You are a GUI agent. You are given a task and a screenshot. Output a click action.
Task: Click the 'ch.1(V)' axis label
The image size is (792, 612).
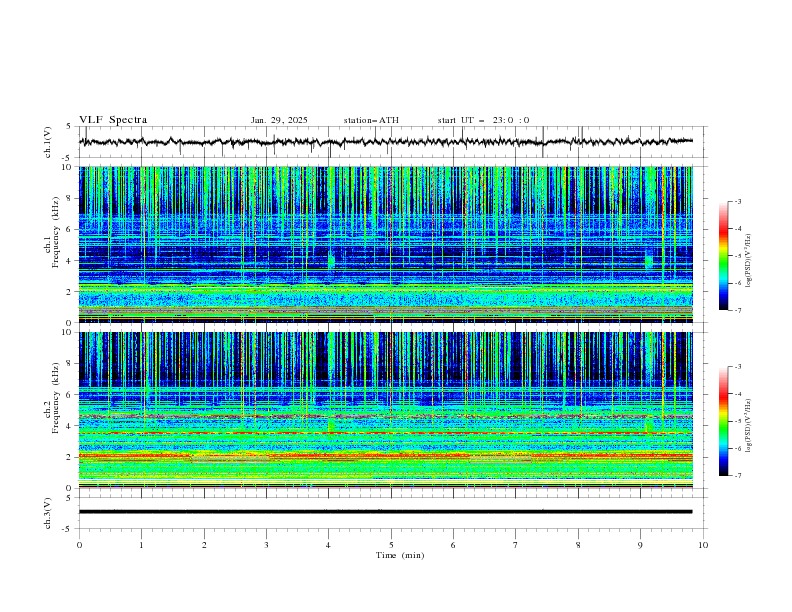[48, 142]
